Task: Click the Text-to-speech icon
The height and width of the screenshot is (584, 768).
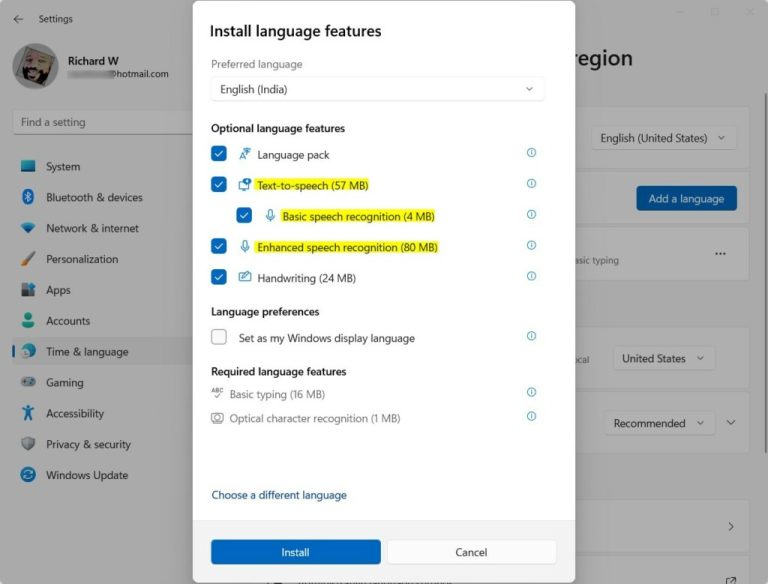Action: point(245,185)
